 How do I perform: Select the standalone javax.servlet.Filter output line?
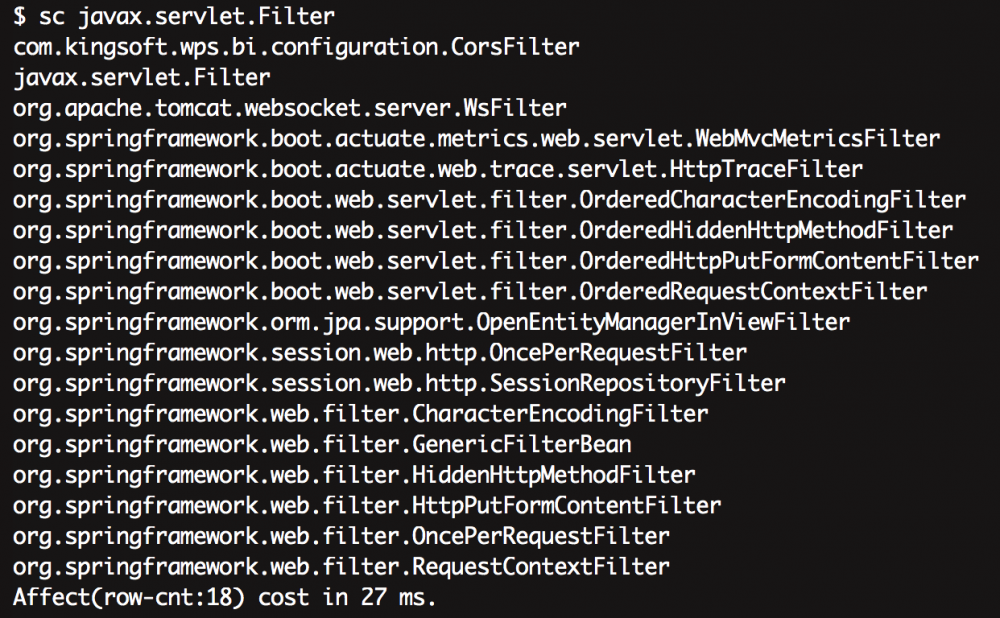[x=142, y=77]
